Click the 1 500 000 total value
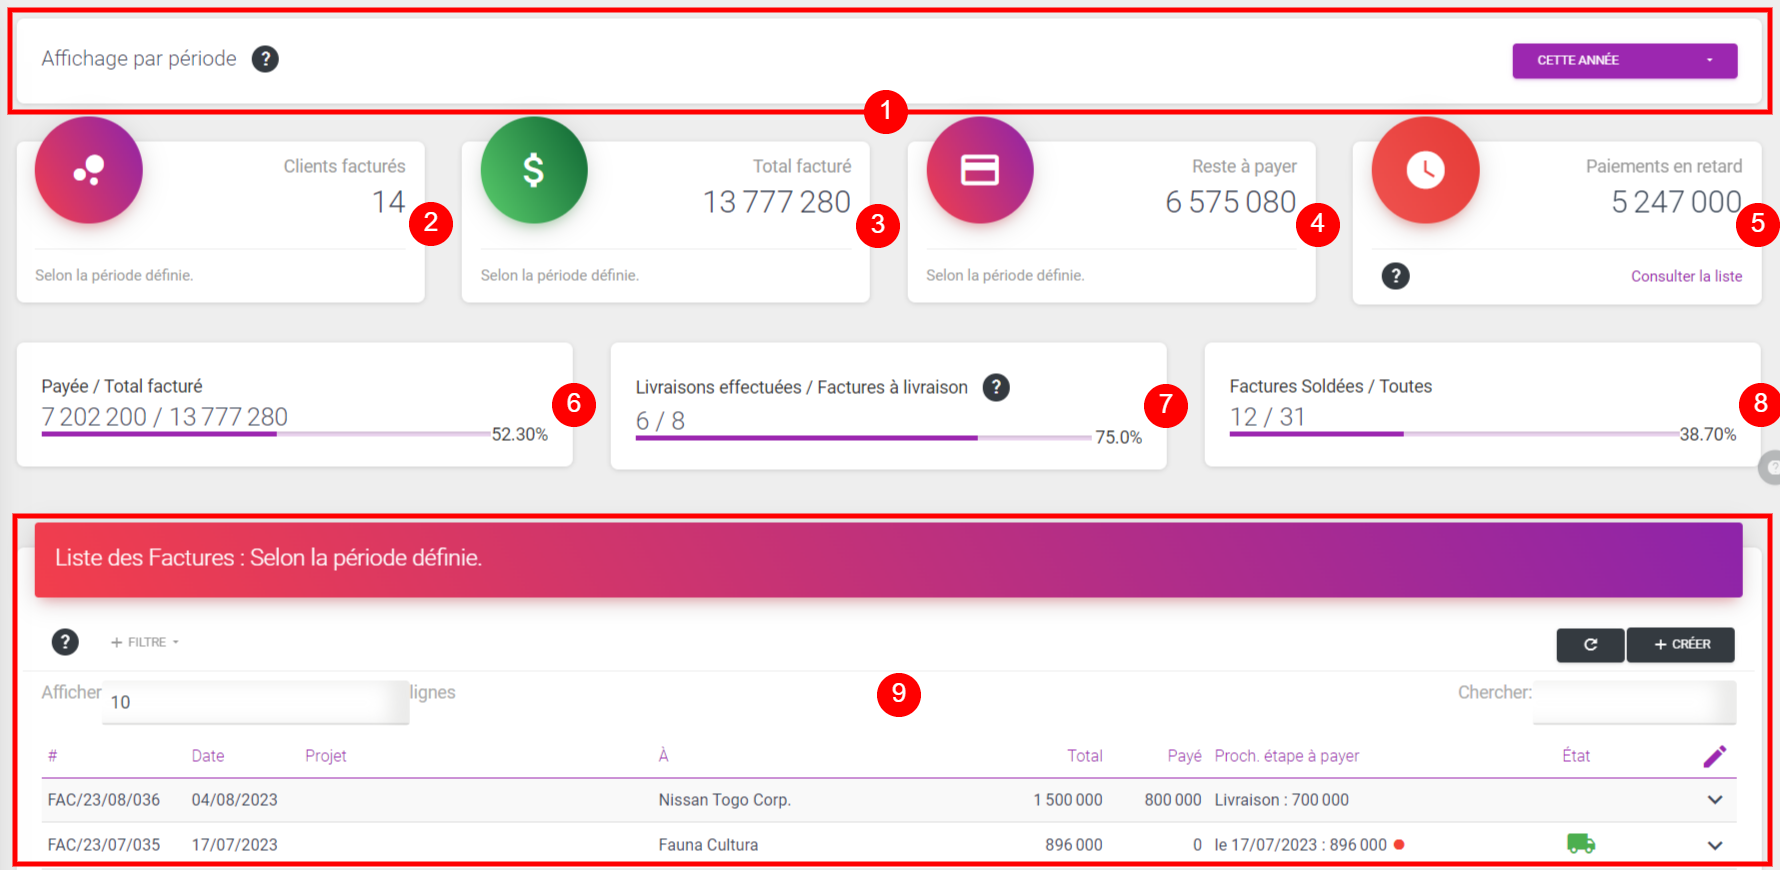1780x870 pixels. [1068, 800]
